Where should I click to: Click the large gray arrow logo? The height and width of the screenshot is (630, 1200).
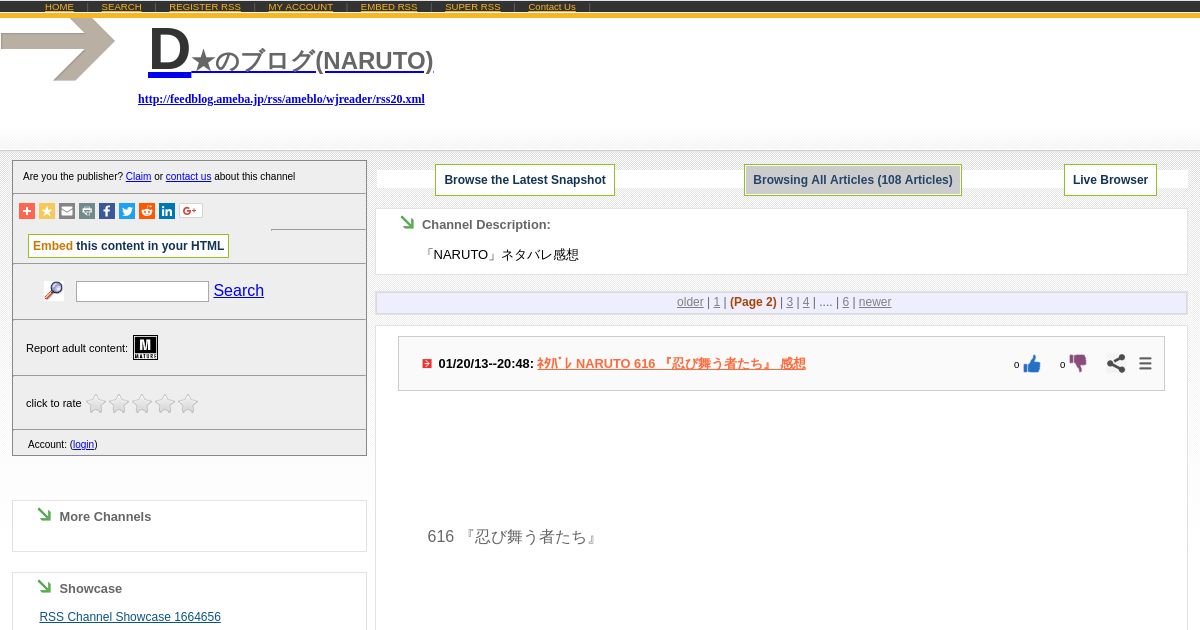pos(58,48)
